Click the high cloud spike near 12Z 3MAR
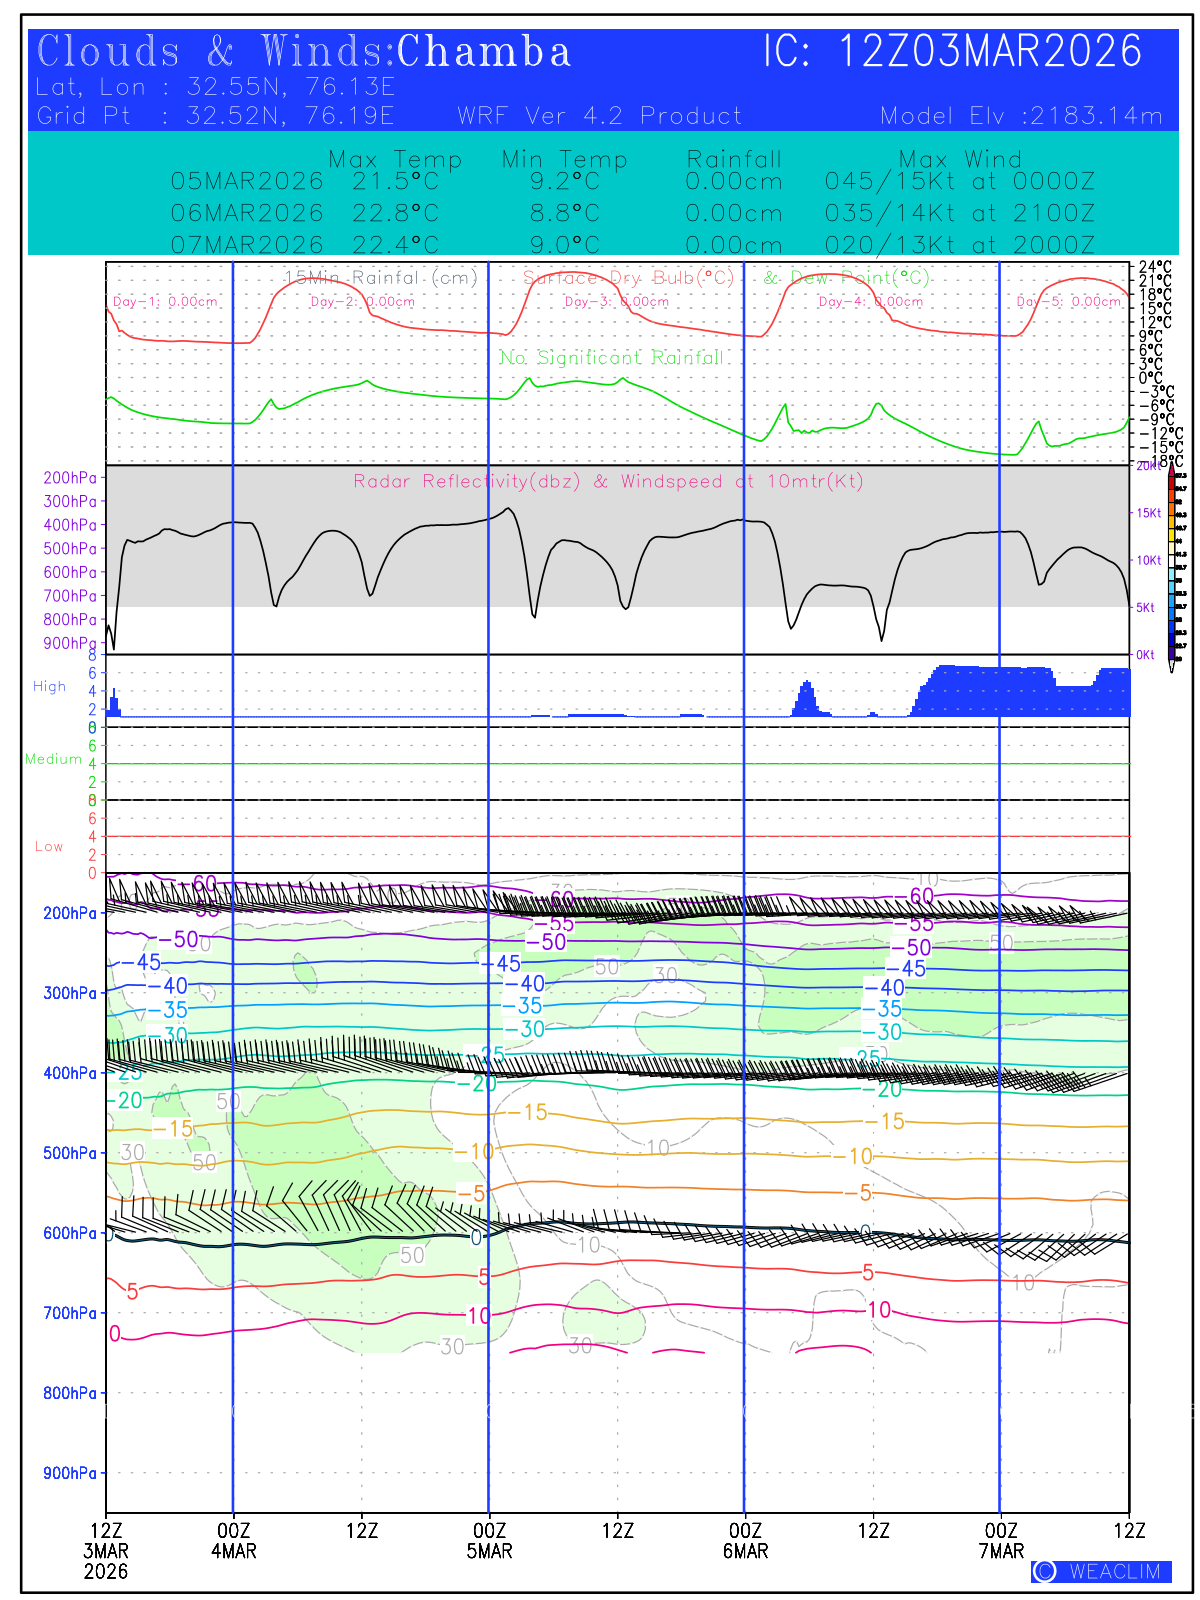This screenshot has width=1200, height=1600. pyautogui.click(x=114, y=703)
